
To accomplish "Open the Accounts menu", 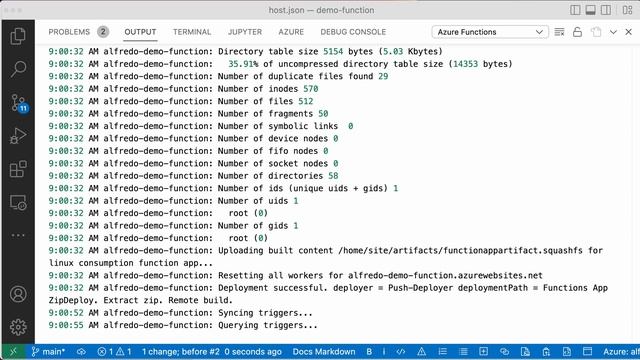I will click(x=18, y=294).
